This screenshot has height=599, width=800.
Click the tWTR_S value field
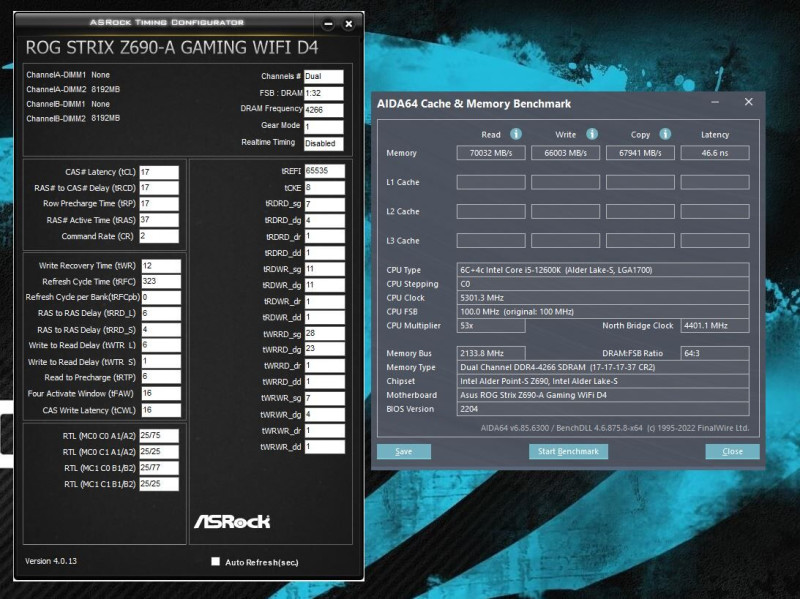pyautogui.click(x=161, y=362)
